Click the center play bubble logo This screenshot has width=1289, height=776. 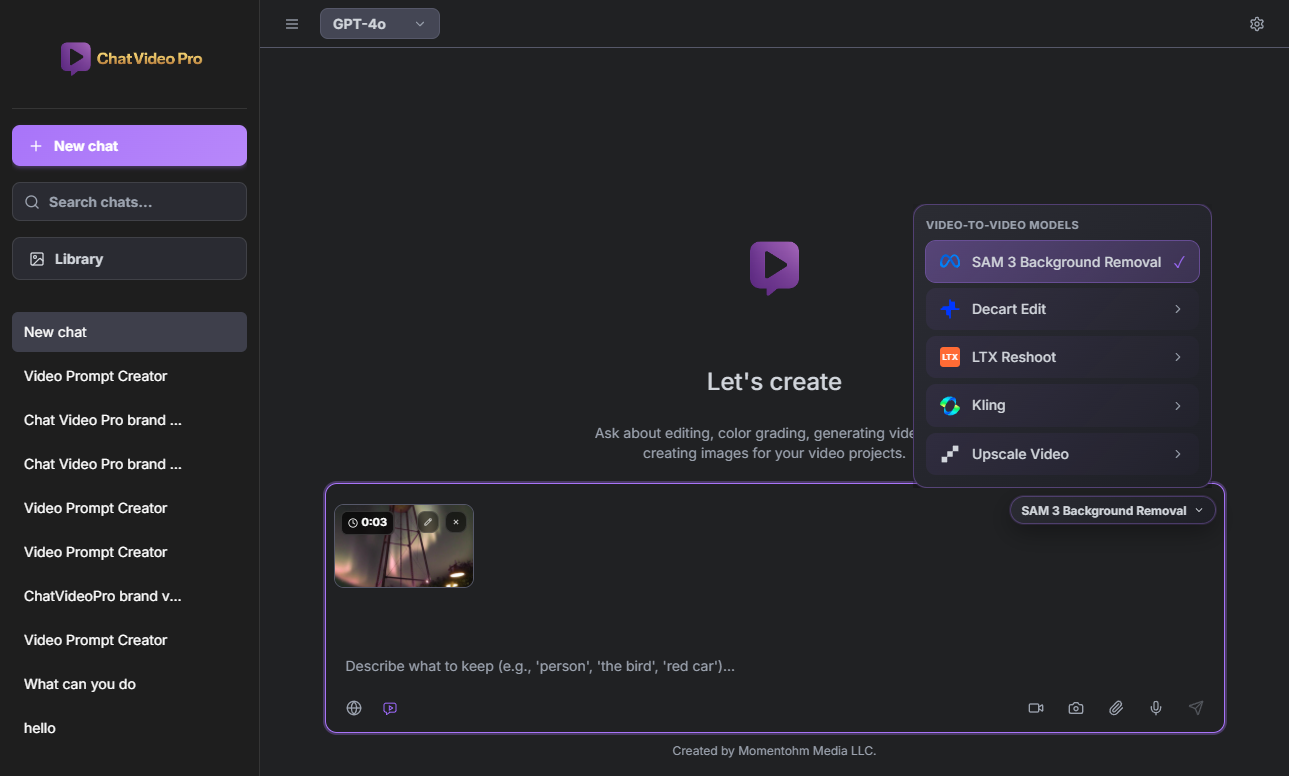coord(775,268)
